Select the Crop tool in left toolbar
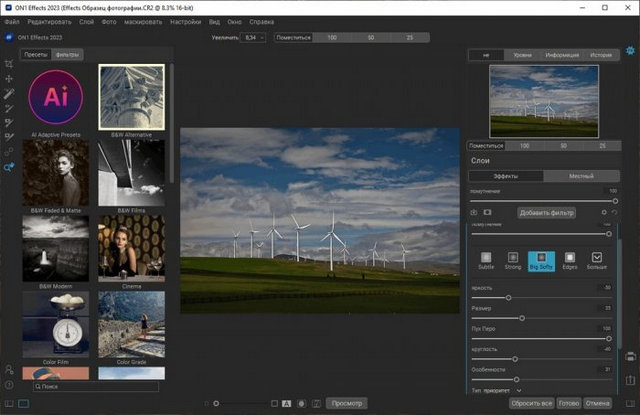 point(9,63)
